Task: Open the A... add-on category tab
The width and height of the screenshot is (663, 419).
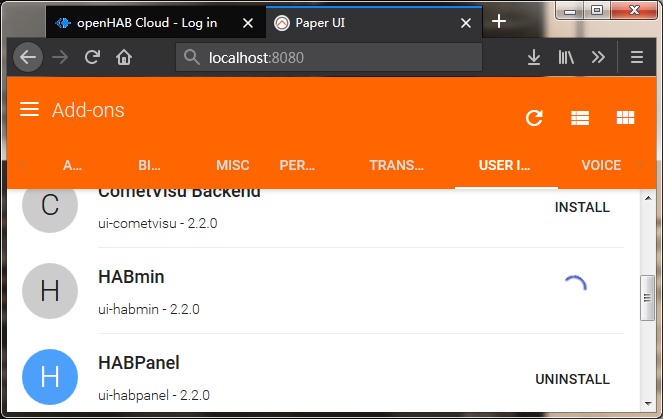Action: pyautogui.click(x=72, y=165)
